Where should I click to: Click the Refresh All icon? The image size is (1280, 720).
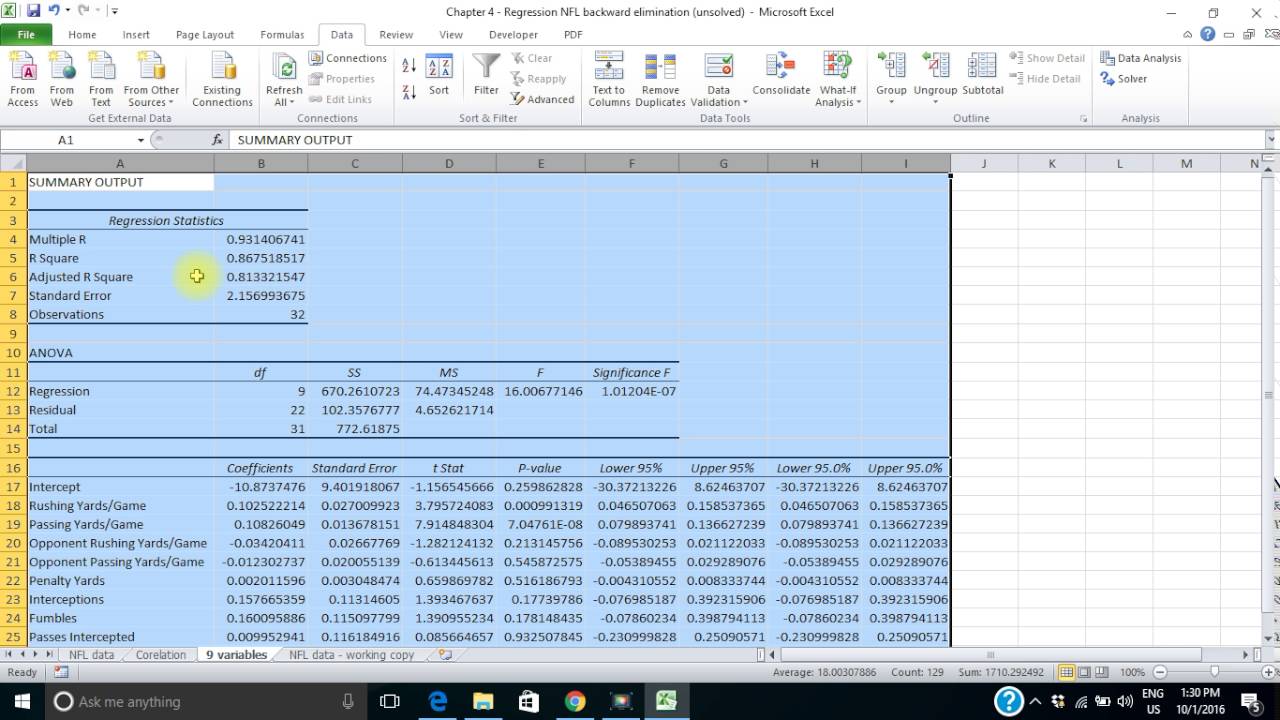[284, 69]
